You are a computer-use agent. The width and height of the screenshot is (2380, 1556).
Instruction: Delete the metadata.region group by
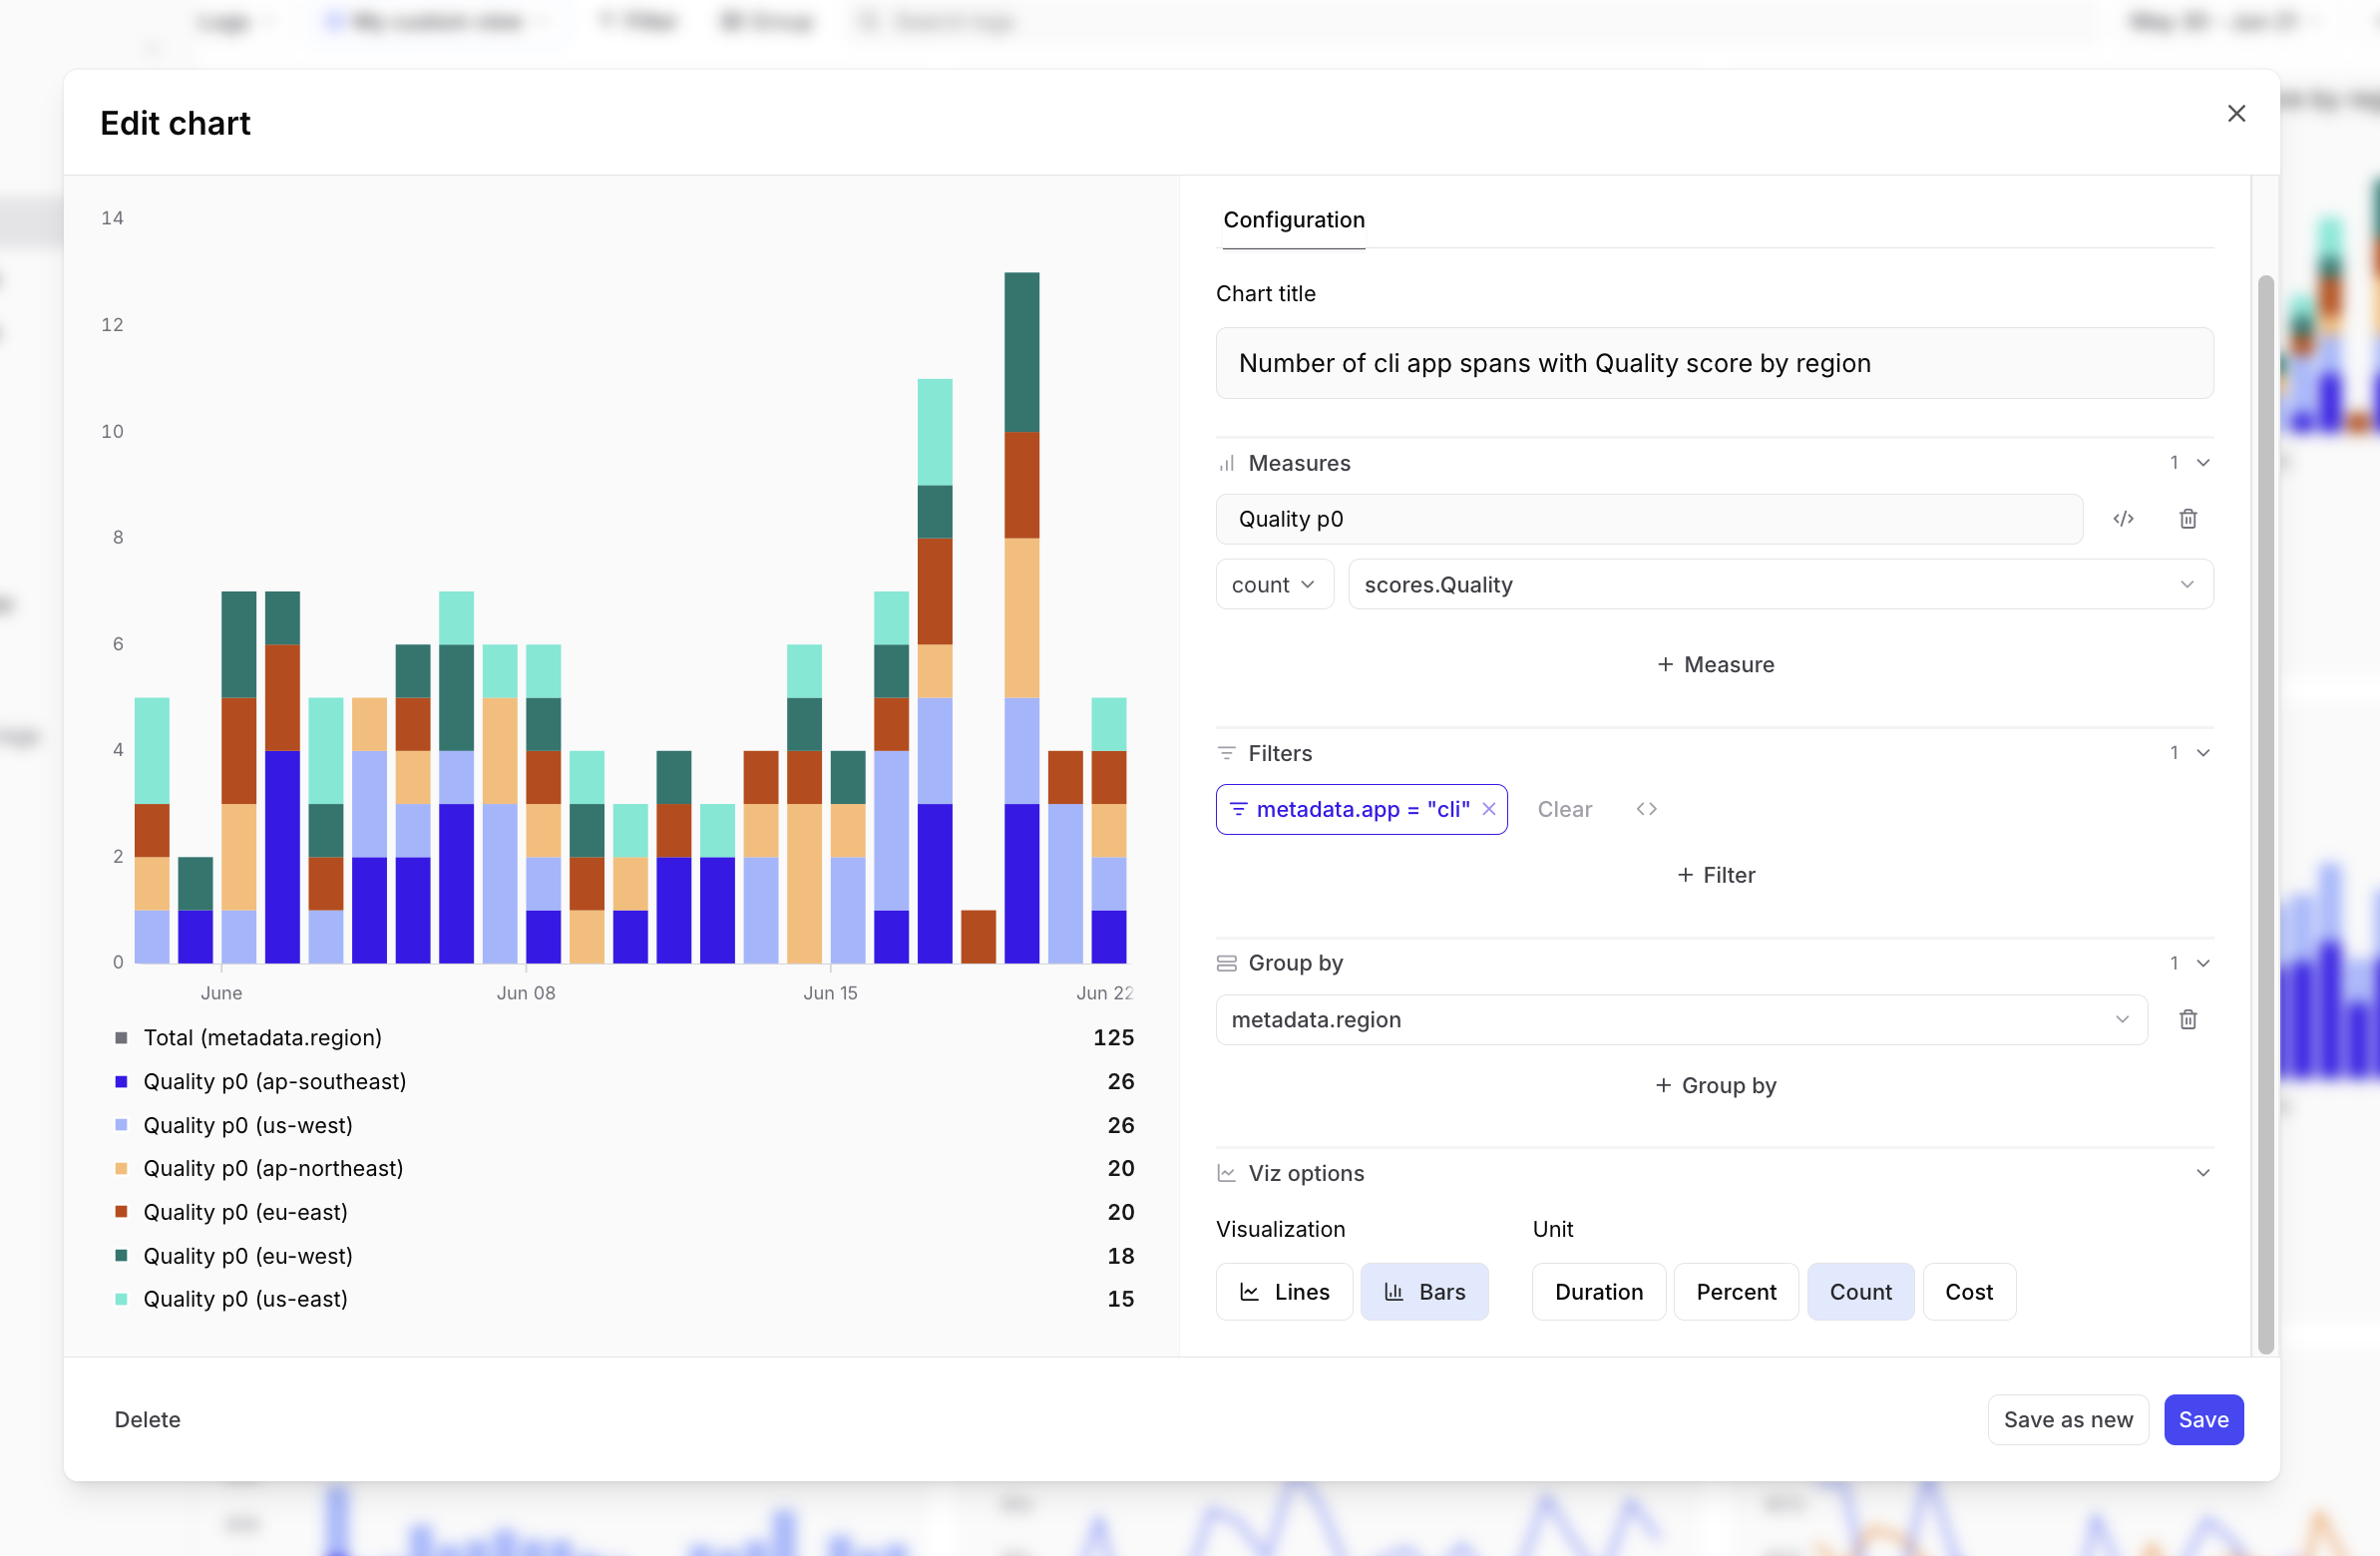pyautogui.click(x=2188, y=1019)
